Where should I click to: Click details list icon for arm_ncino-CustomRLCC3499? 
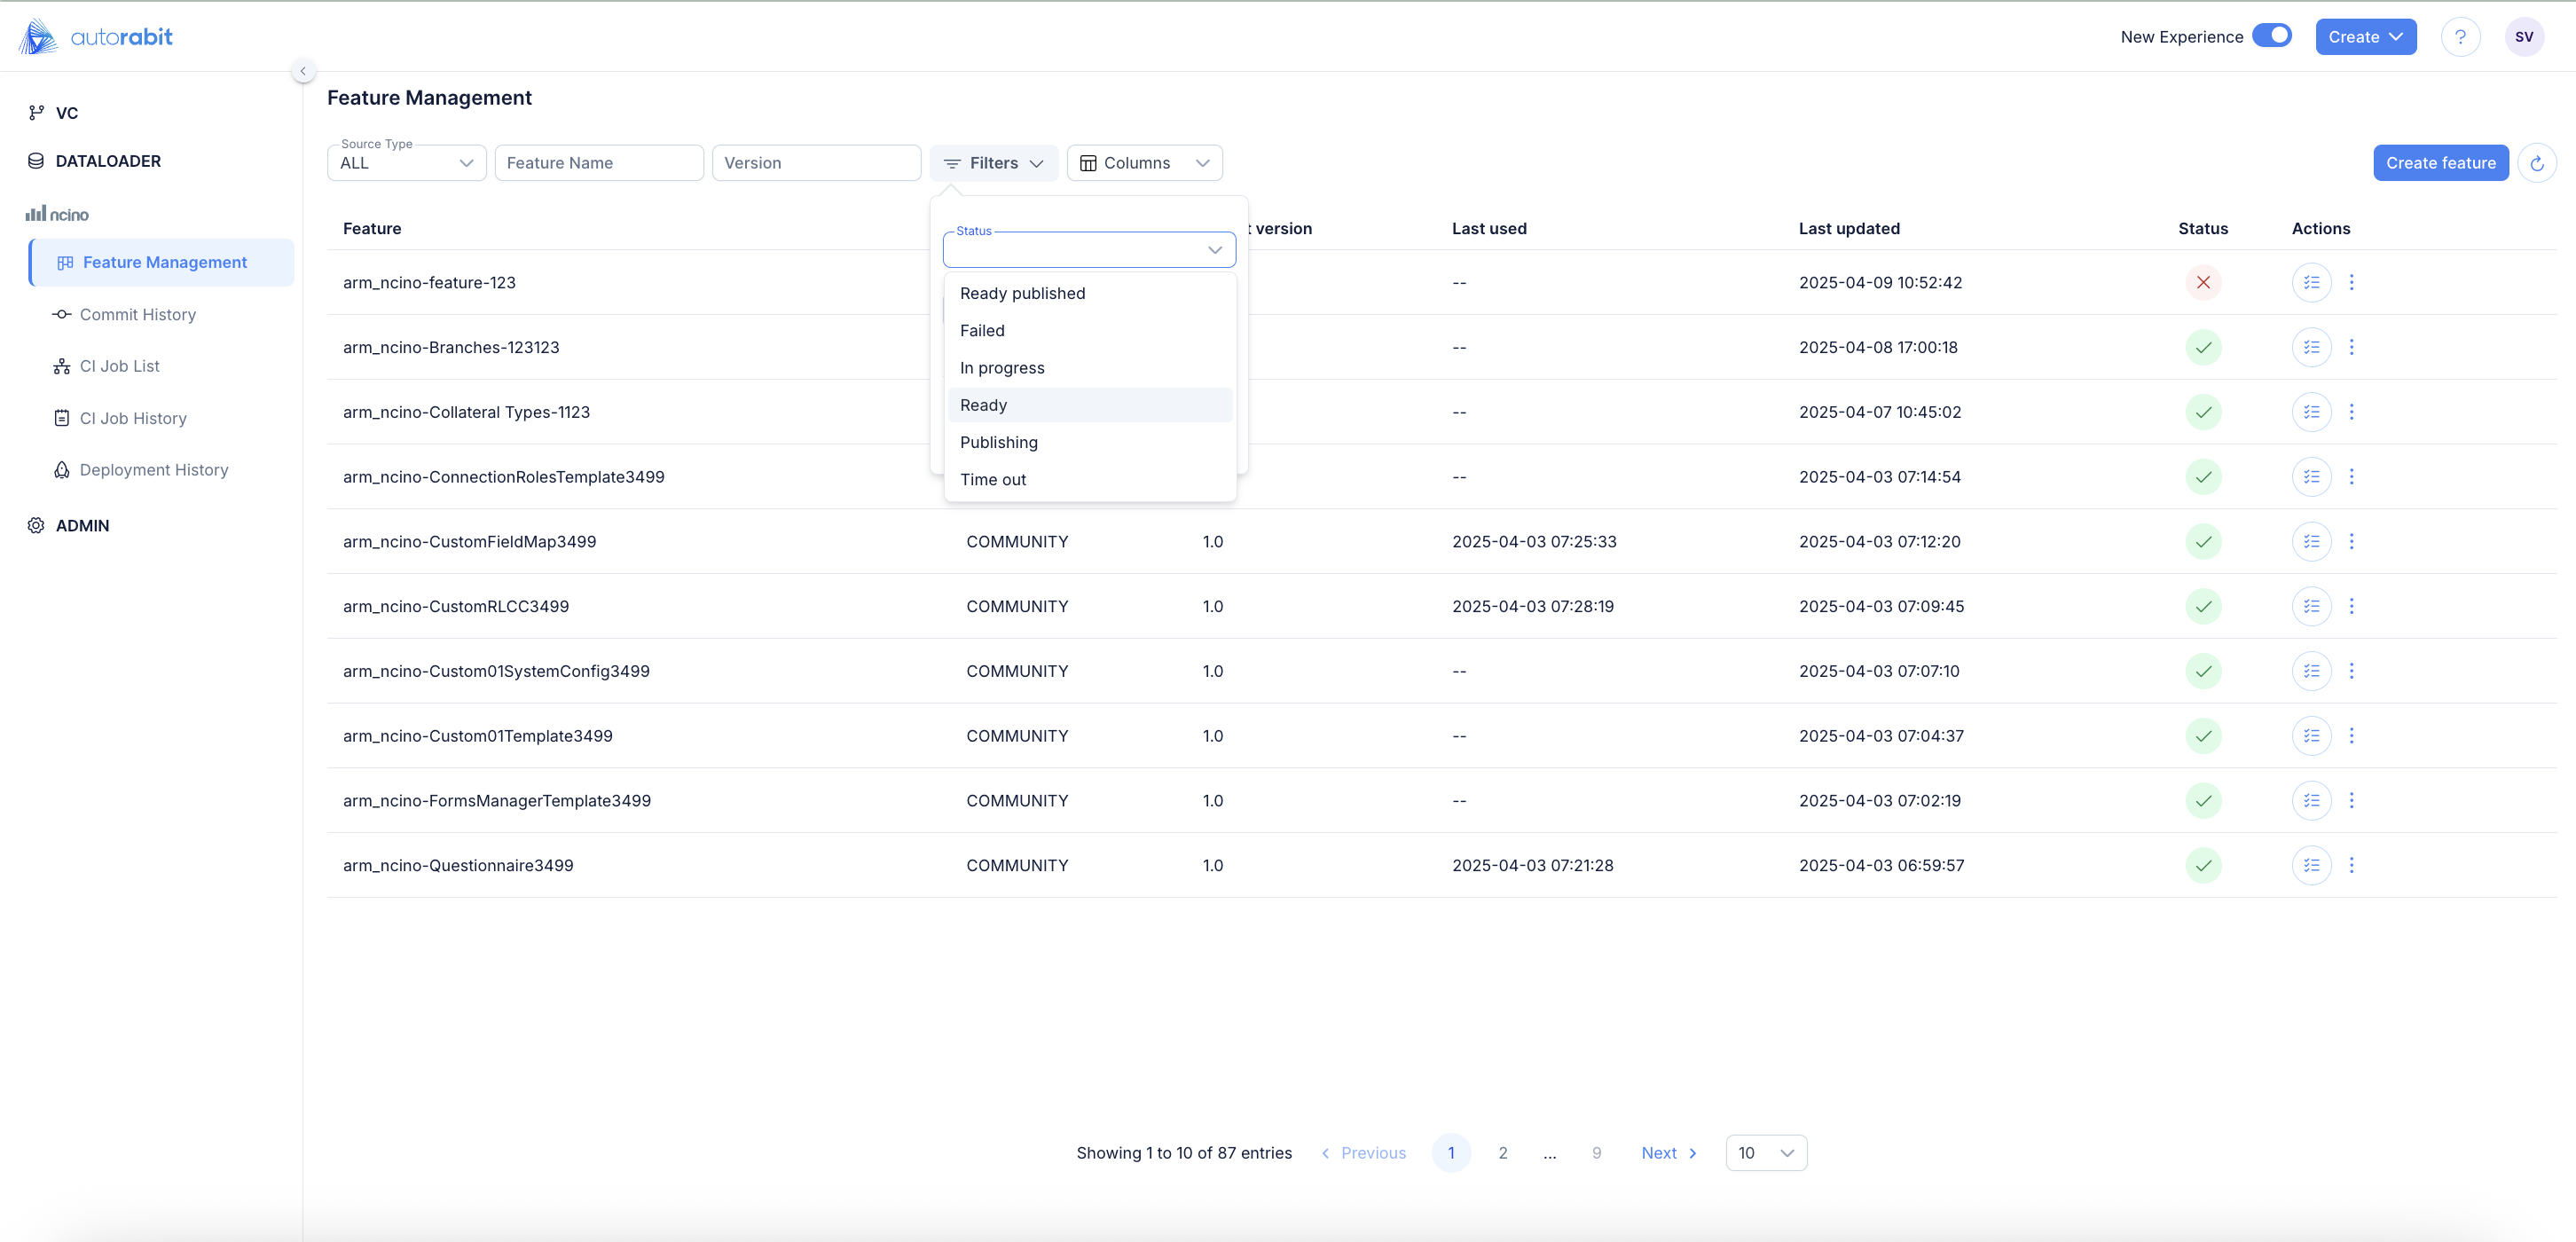pyautogui.click(x=2311, y=606)
